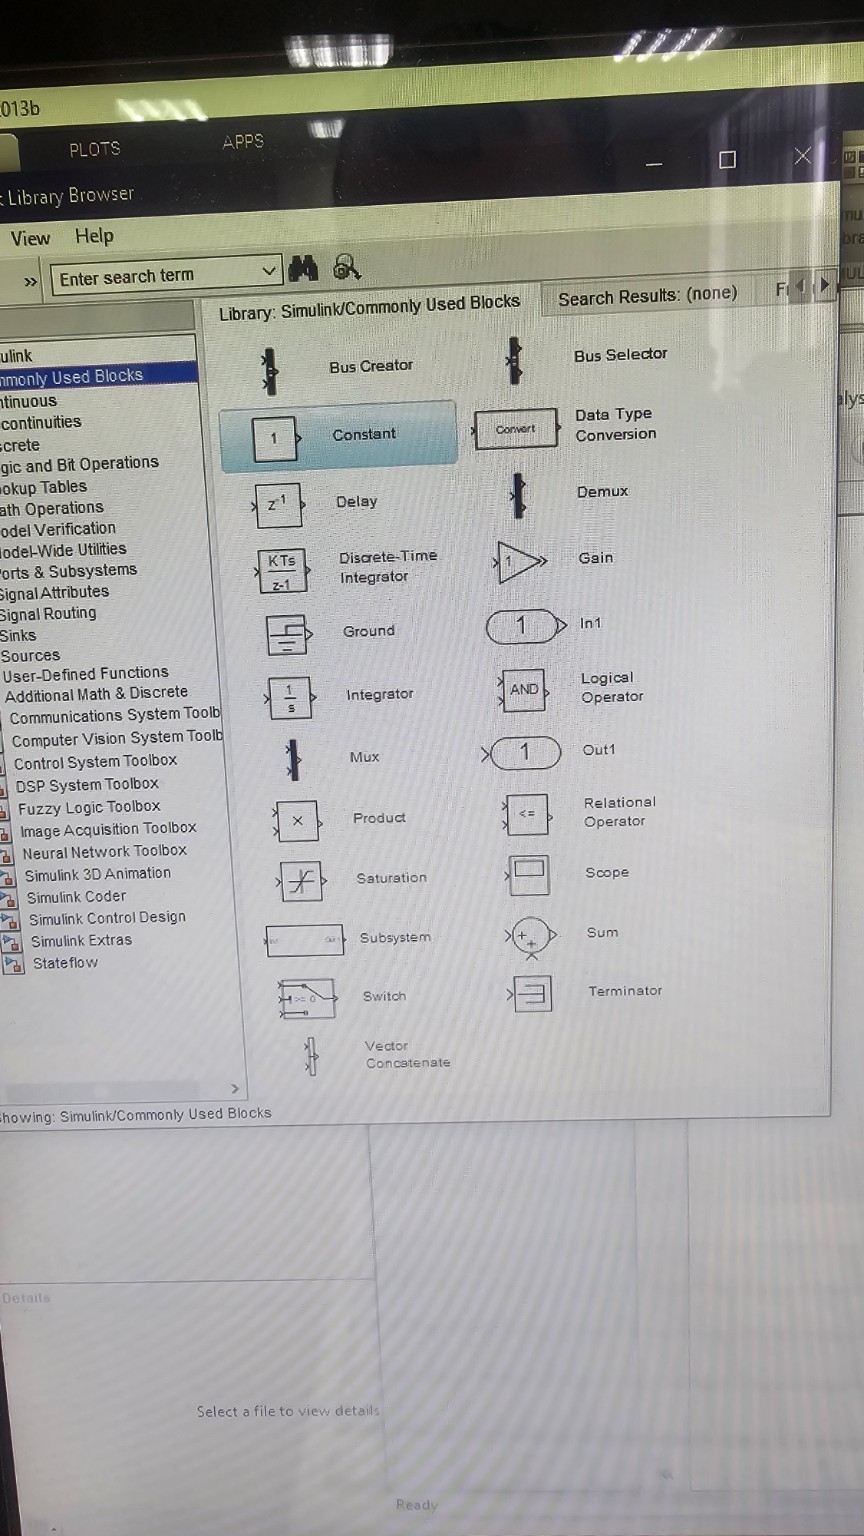The image size is (864, 1536).
Task: Click the Gain block triangle icon
Action: 520,562
